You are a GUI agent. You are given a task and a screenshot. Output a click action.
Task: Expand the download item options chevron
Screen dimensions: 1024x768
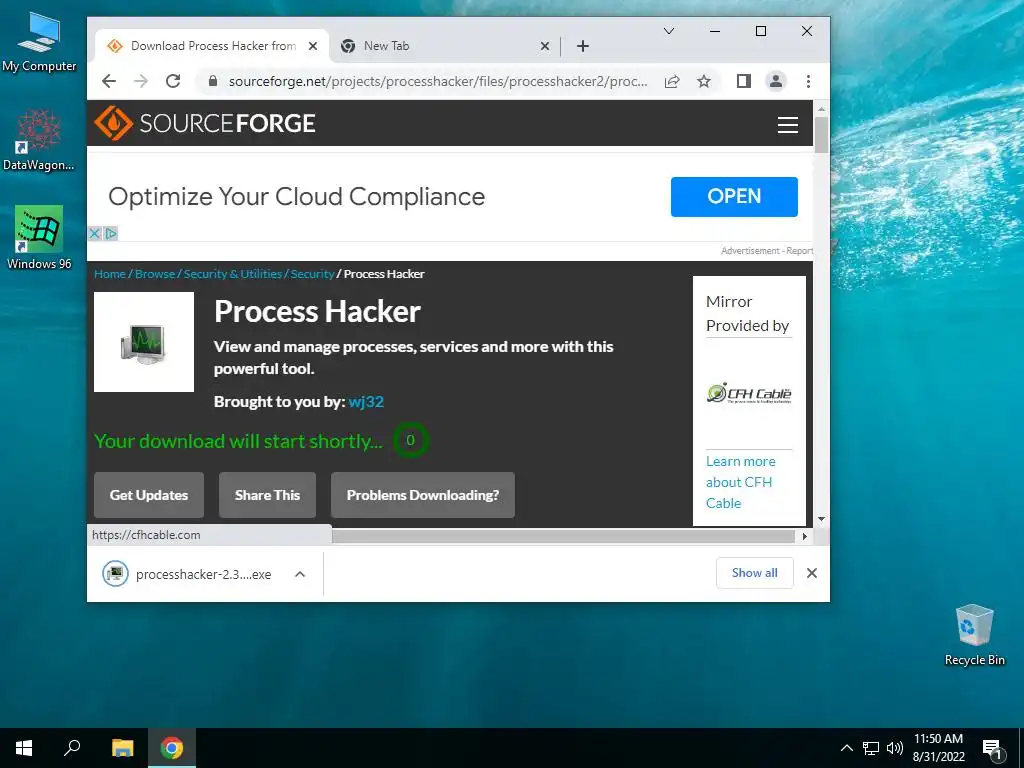tap(300, 574)
